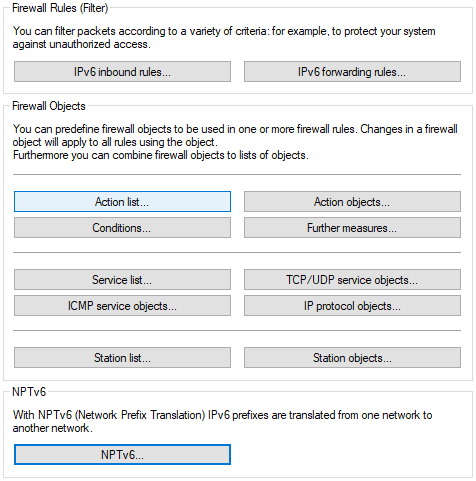476x481 pixels.
Task: Open Action objects table
Action: point(352,202)
